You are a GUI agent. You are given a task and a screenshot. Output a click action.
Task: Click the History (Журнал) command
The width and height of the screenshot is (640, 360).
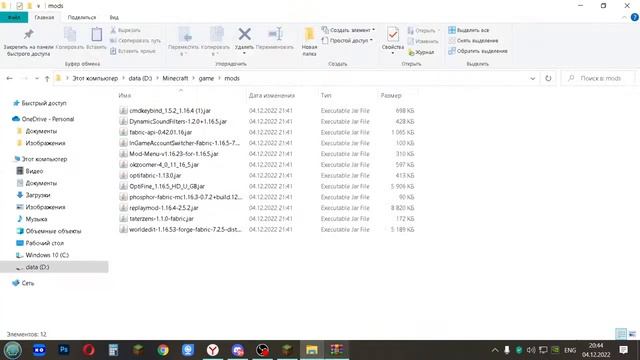(x=421, y=52)
